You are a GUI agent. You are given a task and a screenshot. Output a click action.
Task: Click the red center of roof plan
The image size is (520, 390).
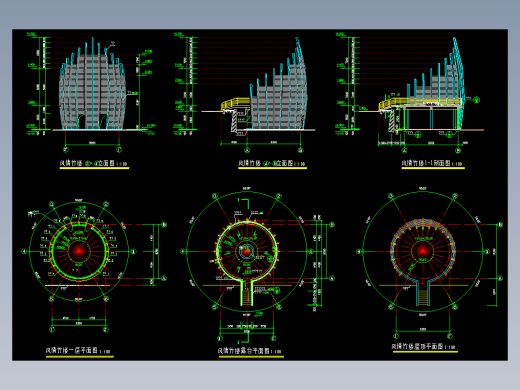423,251
